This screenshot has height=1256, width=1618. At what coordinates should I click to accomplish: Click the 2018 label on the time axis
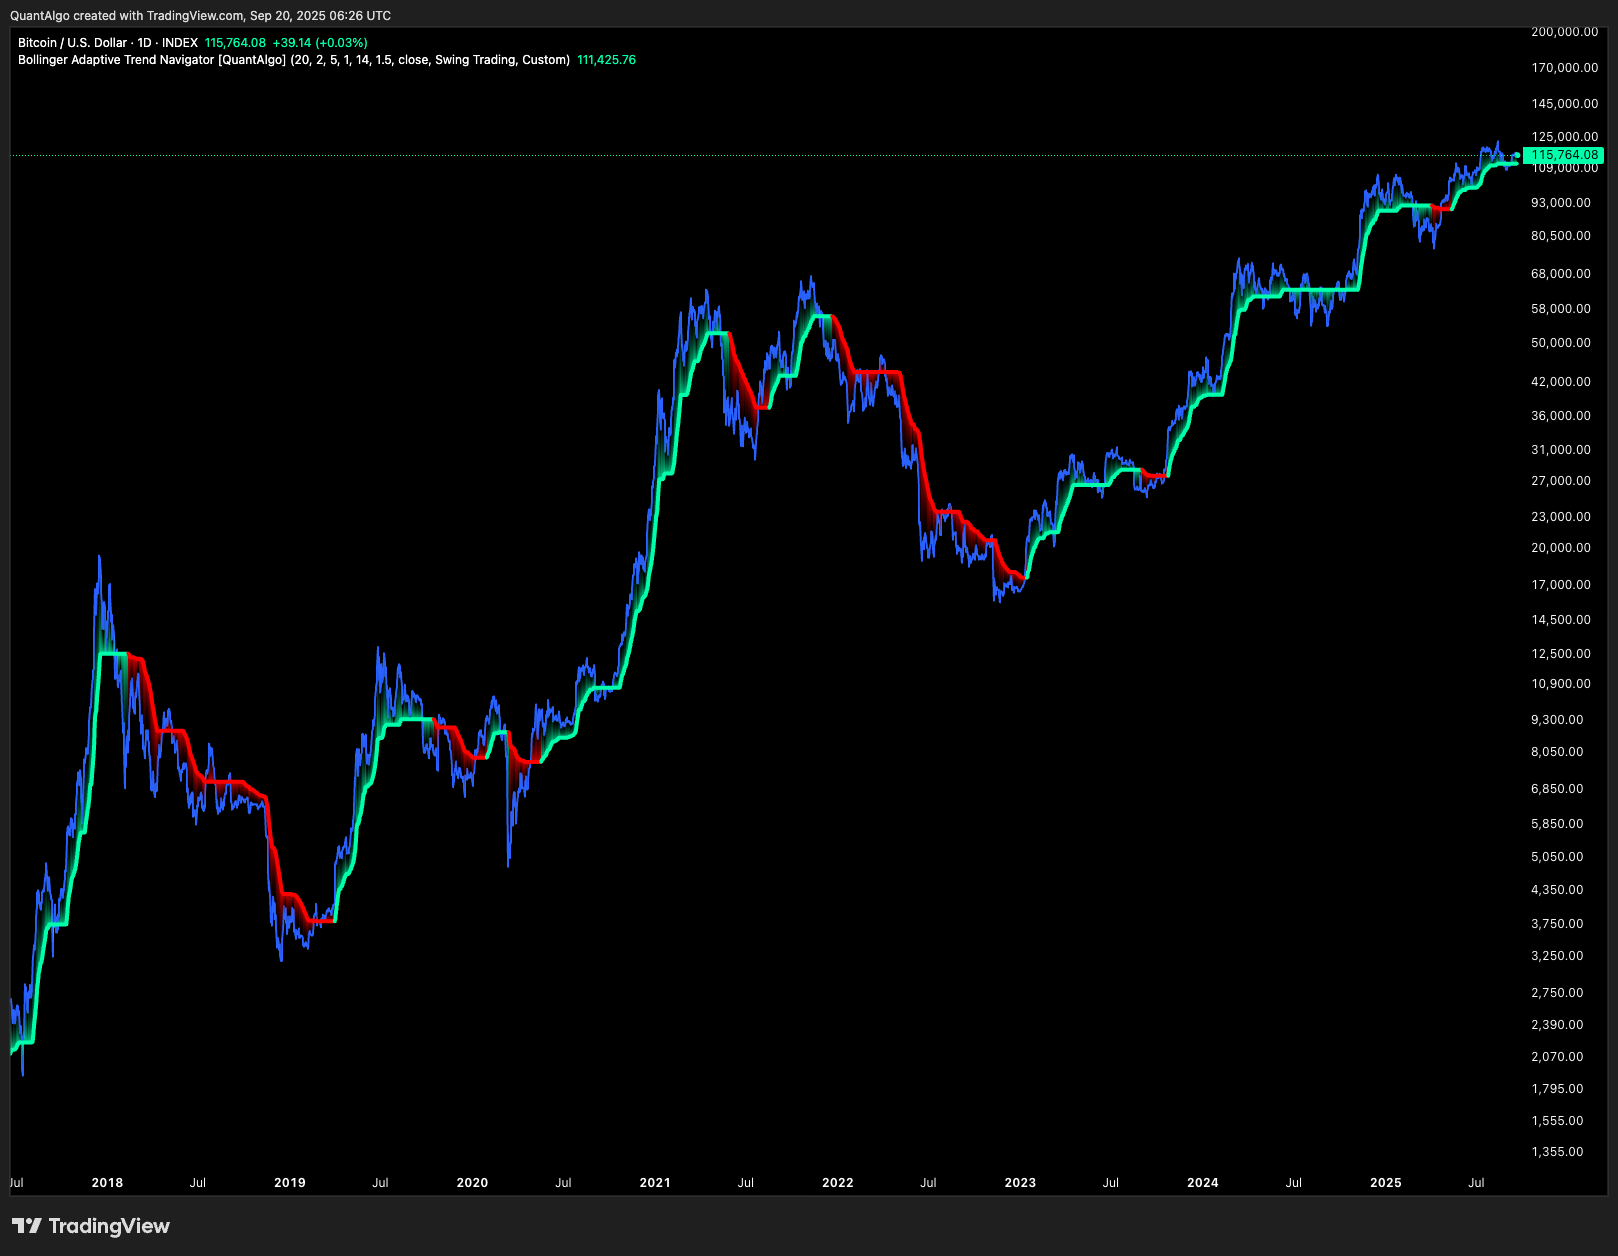107,1183
